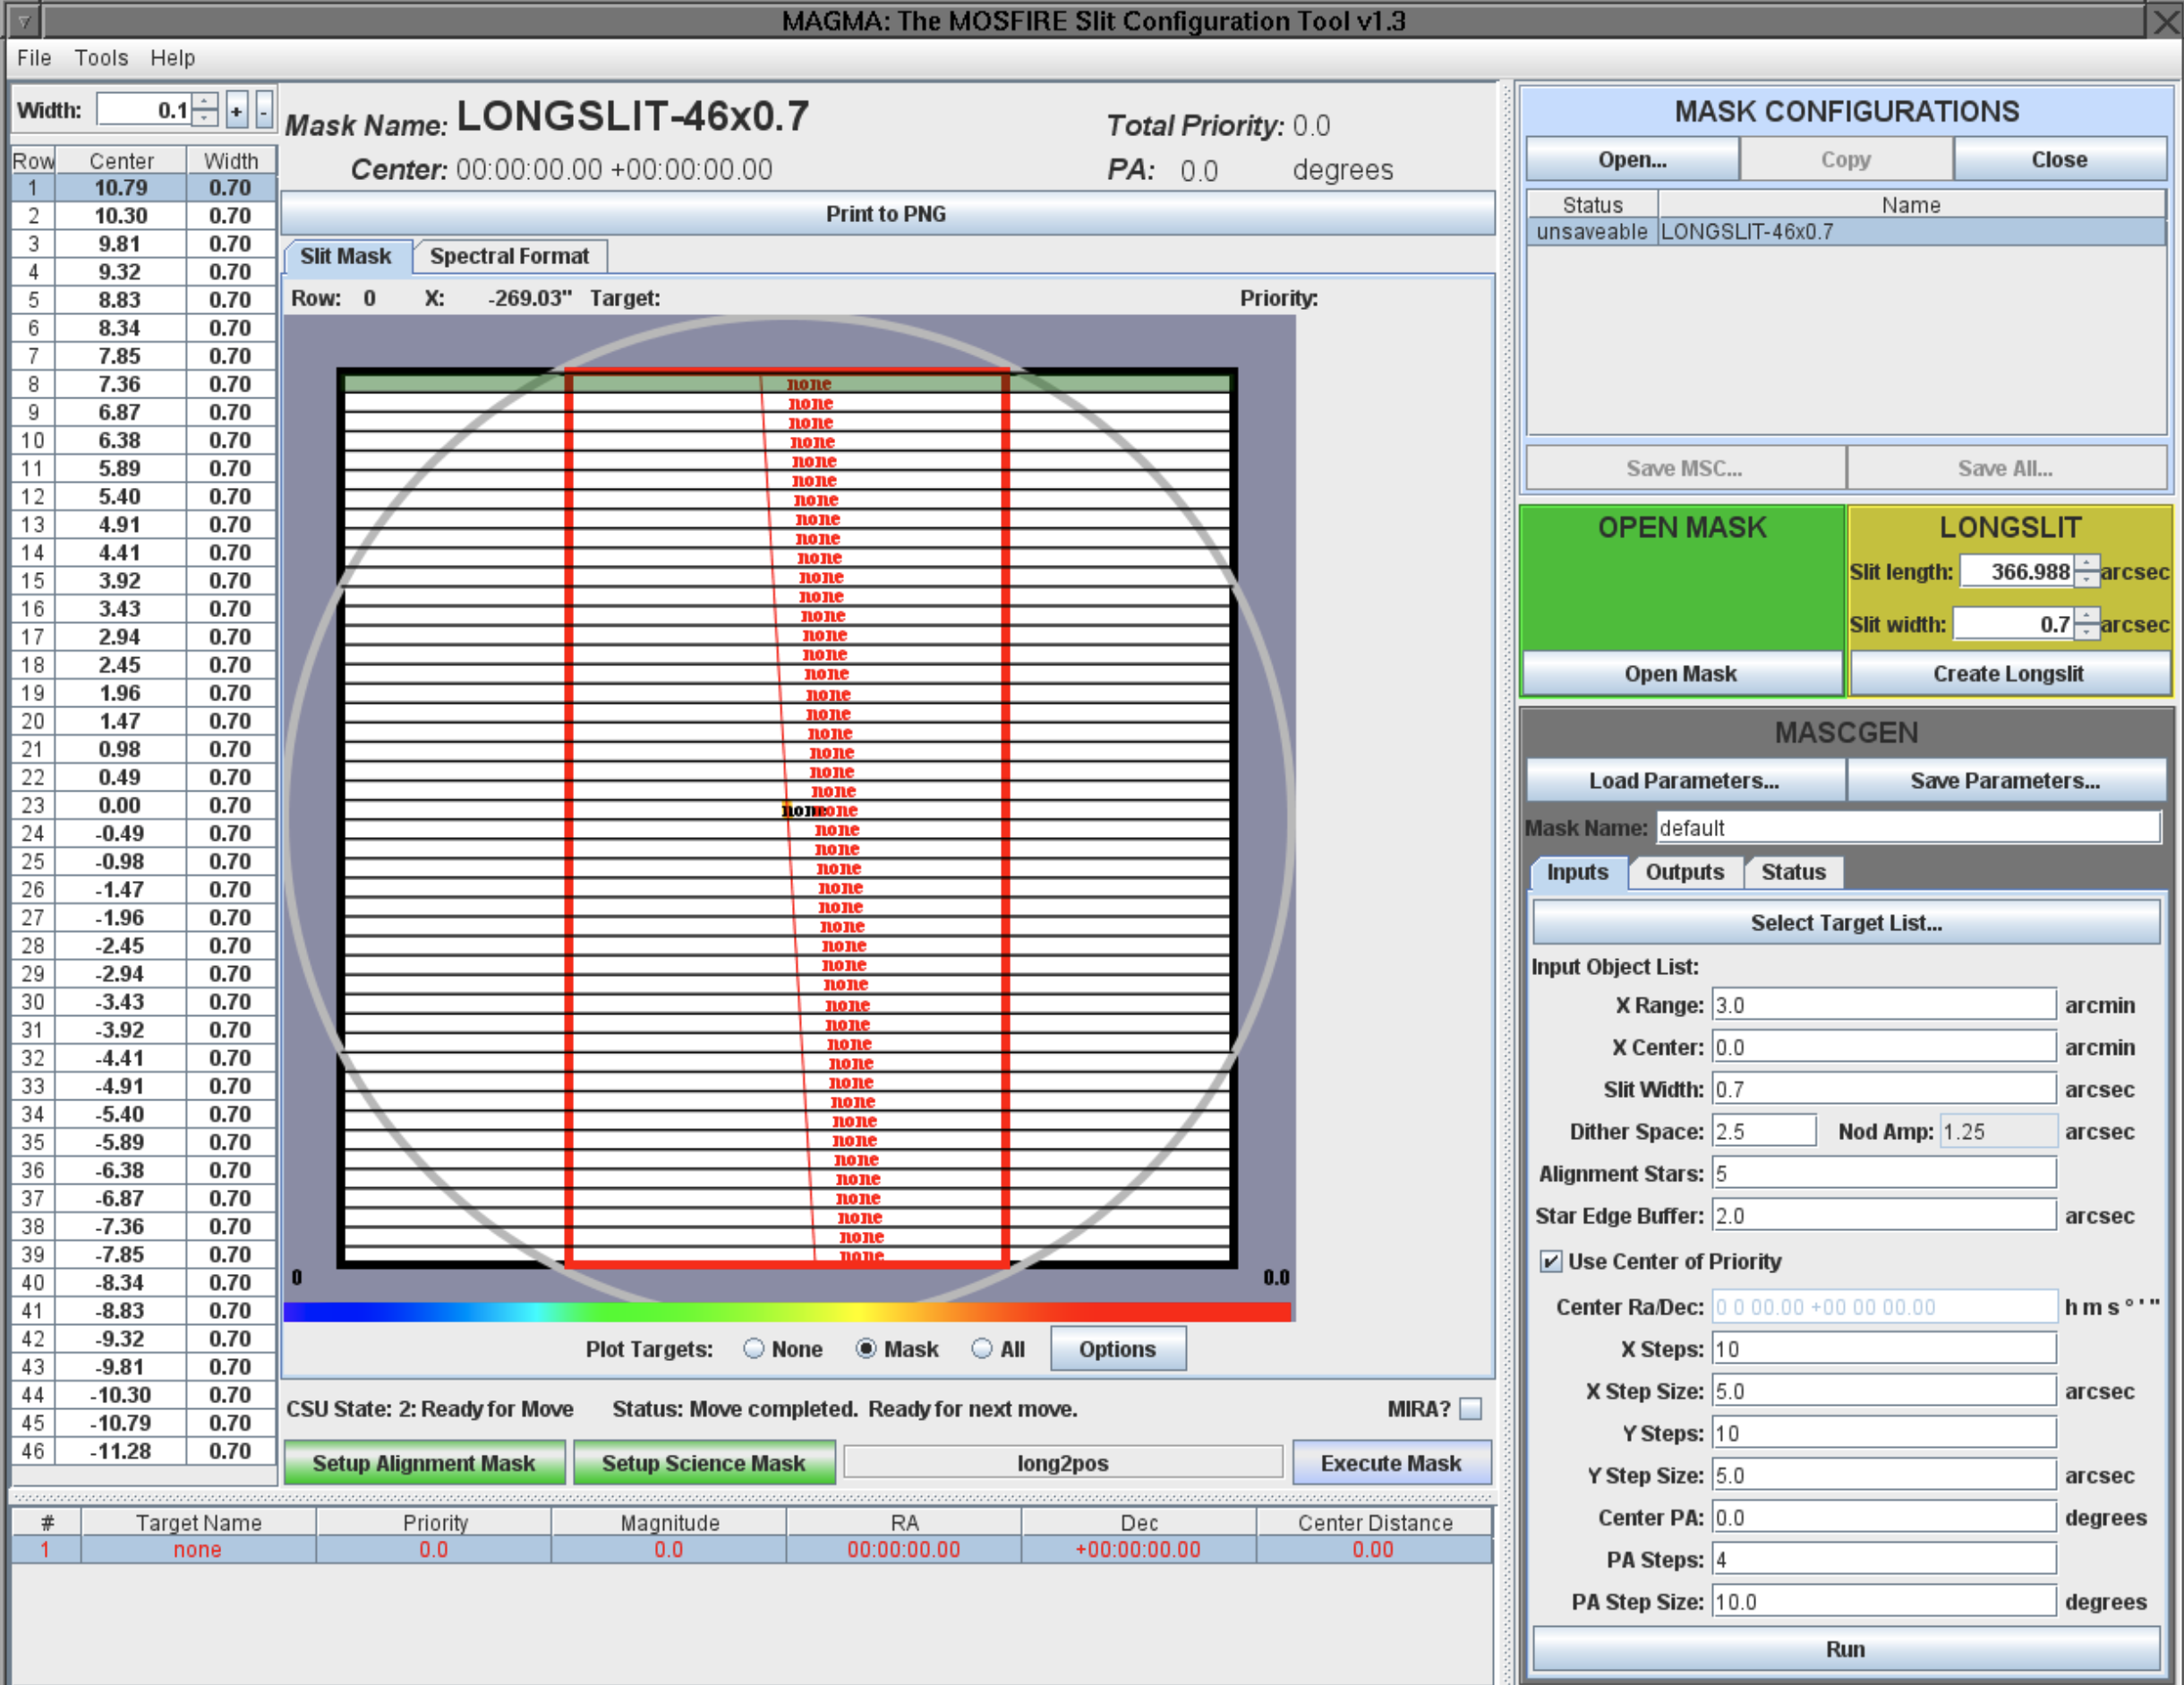Open the window menu icon in title bar

point(24,20)
